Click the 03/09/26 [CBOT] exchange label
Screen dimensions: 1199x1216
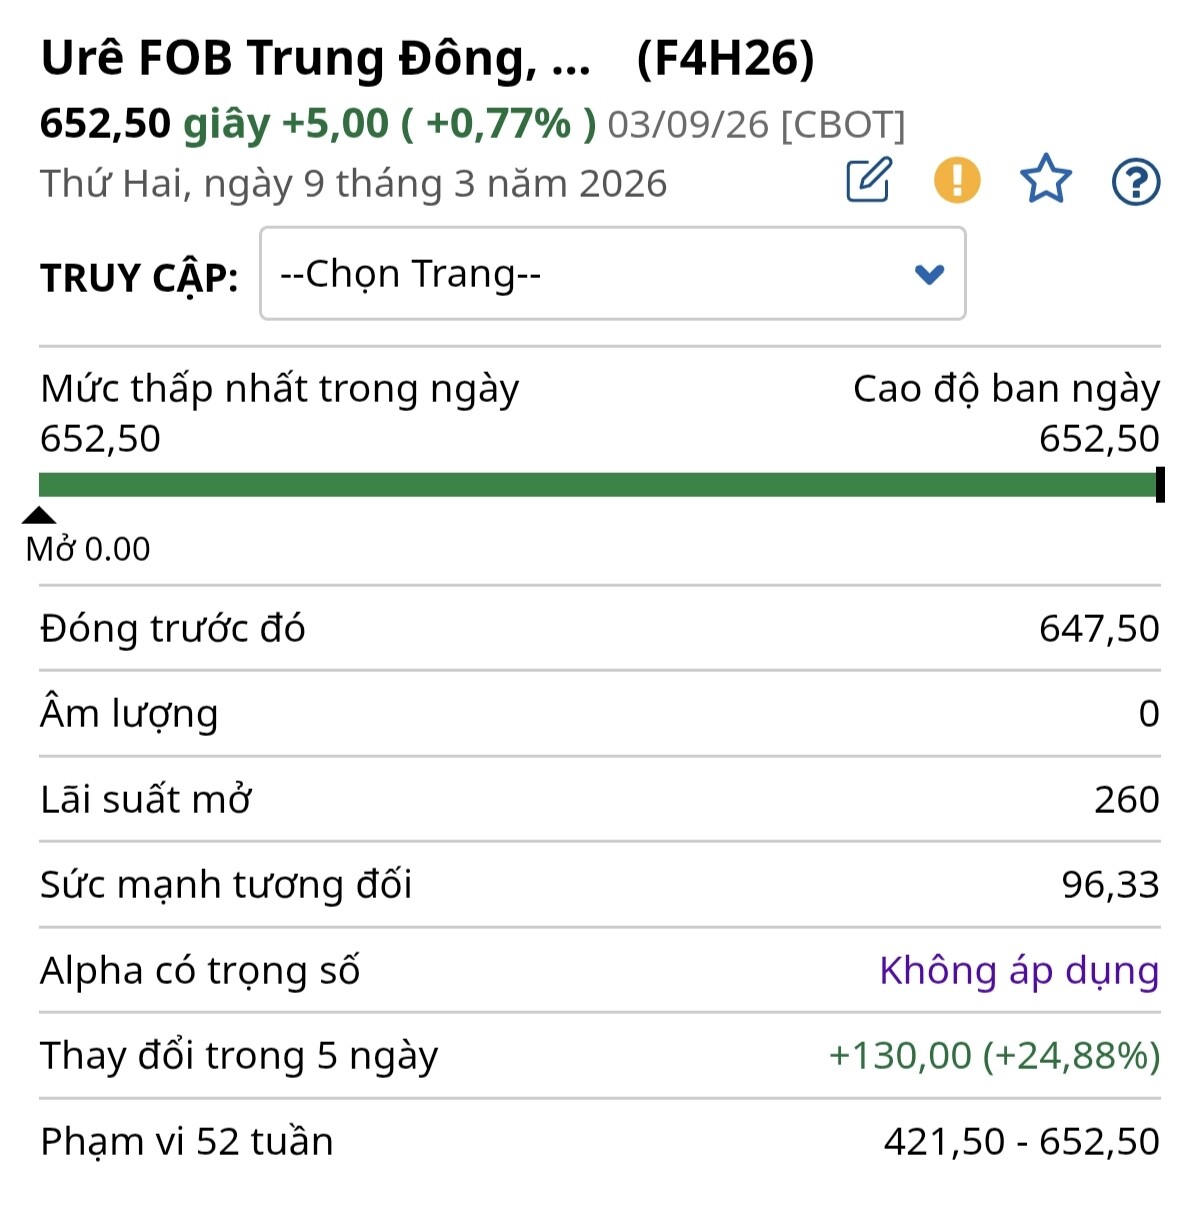click(756, 125)
